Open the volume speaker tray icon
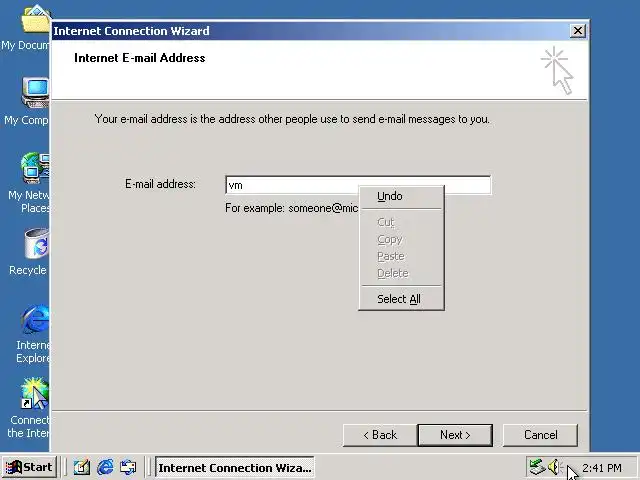Viewport: 640px width, 480px height. coord(554,467)
